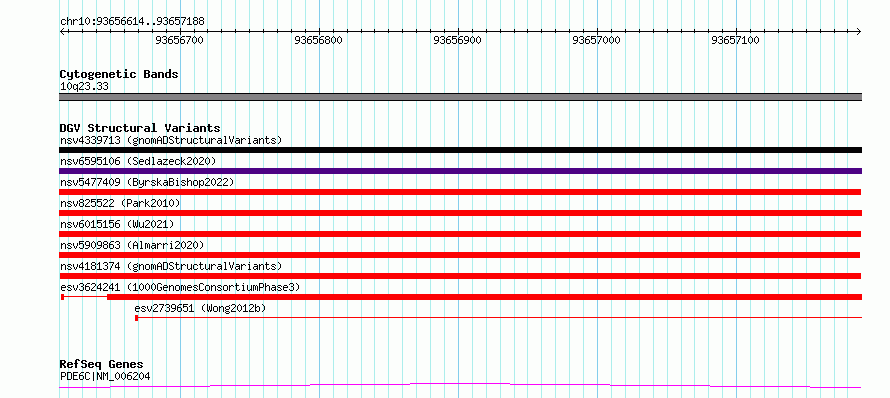Select the thick red esv3624241 variant bar
This screenshot has height=398, width=890.
pos(484,297)
